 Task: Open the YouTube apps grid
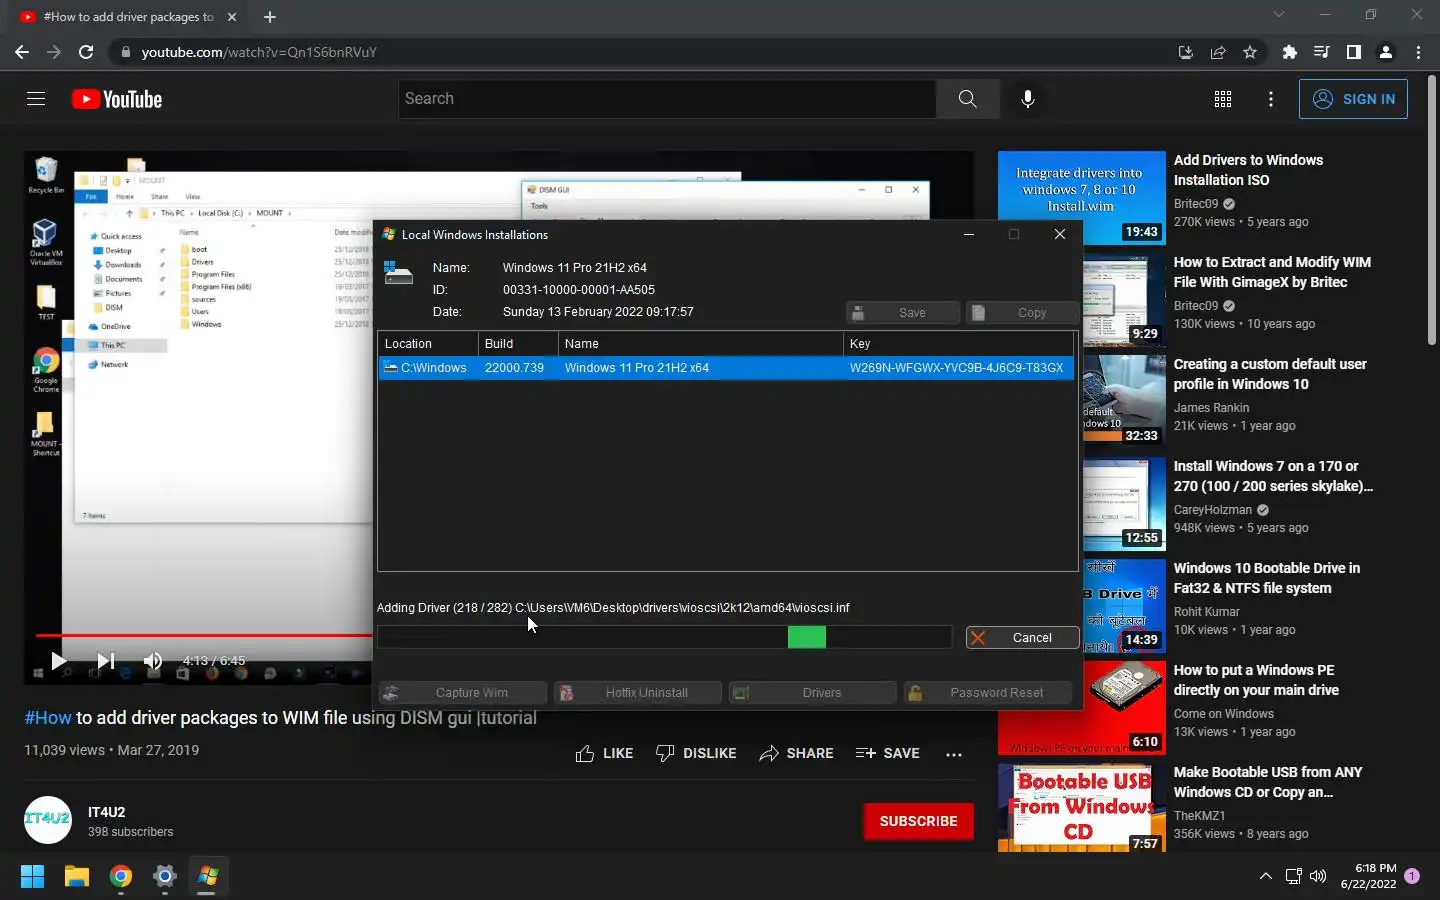click(x=1223, y=99)
